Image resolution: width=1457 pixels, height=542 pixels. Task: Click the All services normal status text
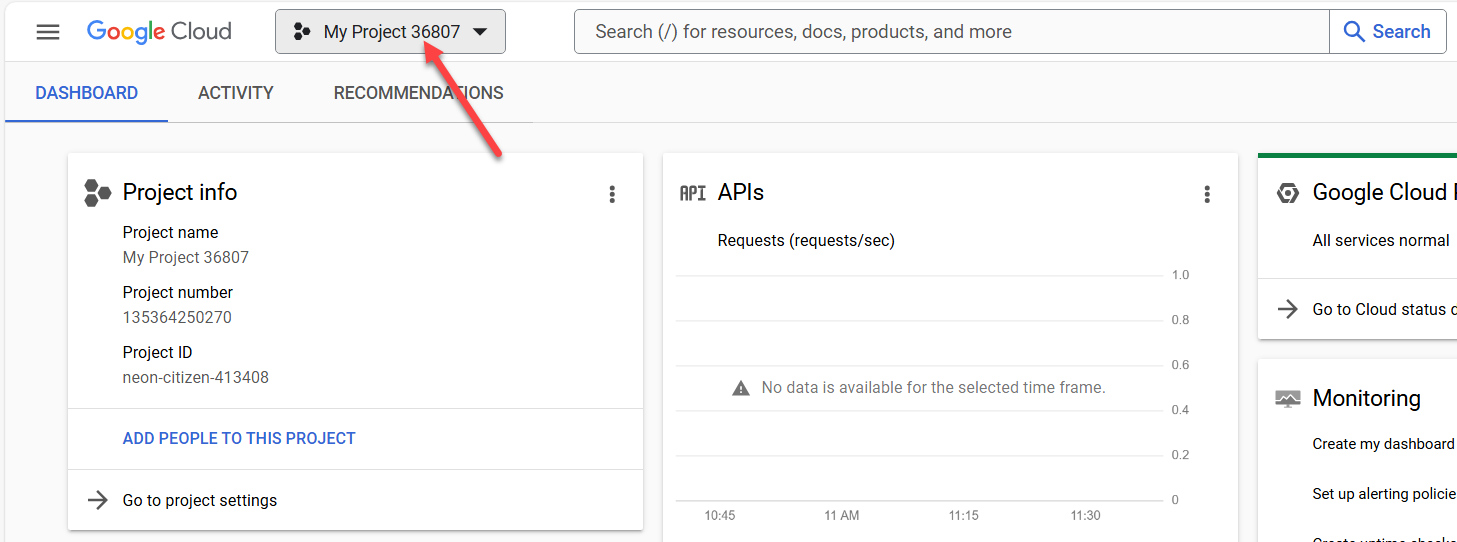[1381, 241]
